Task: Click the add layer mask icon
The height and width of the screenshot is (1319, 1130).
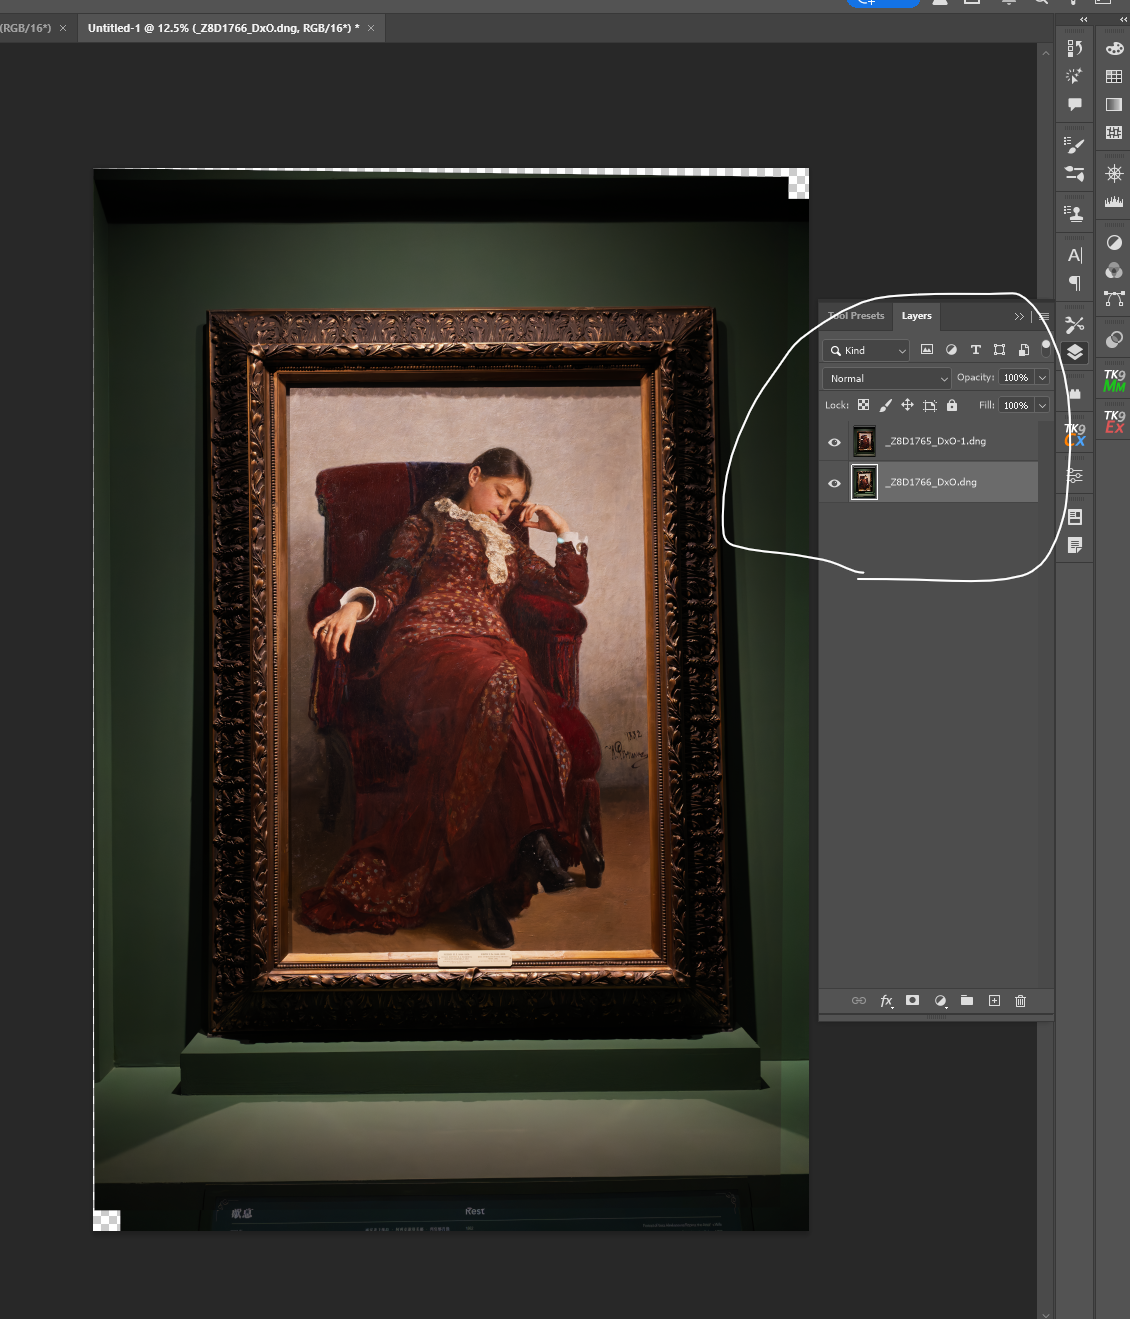Action: [912, 1000]
